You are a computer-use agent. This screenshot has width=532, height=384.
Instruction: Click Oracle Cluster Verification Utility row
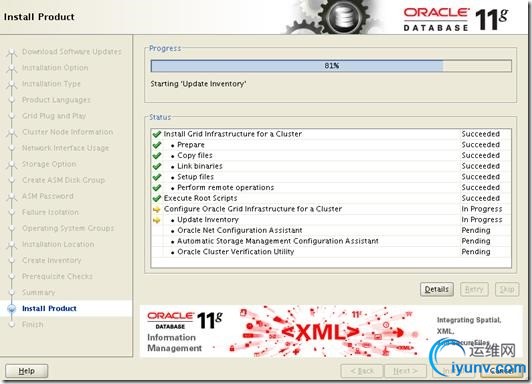pyautogui.click(x=331, y=252)
